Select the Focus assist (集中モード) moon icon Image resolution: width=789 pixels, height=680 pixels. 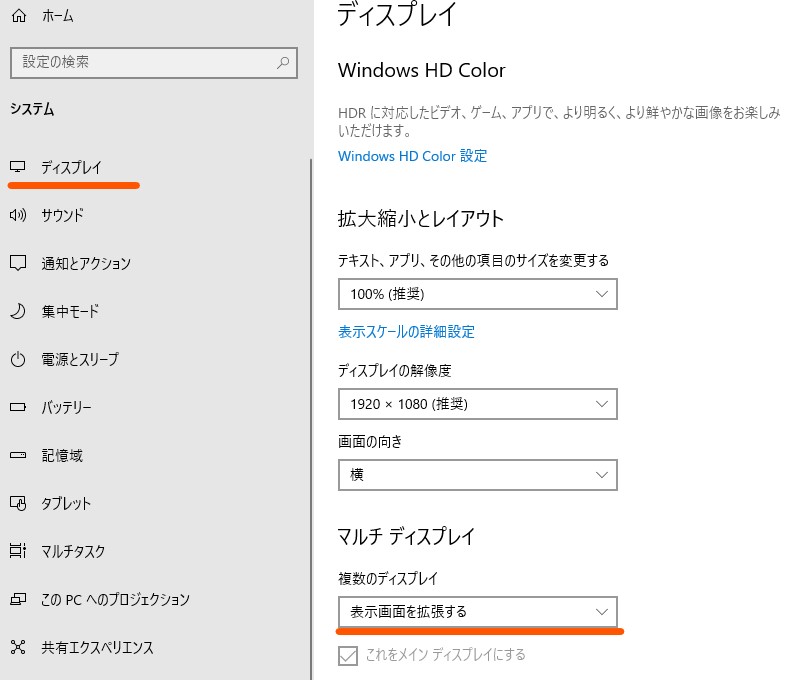(18, 311)
